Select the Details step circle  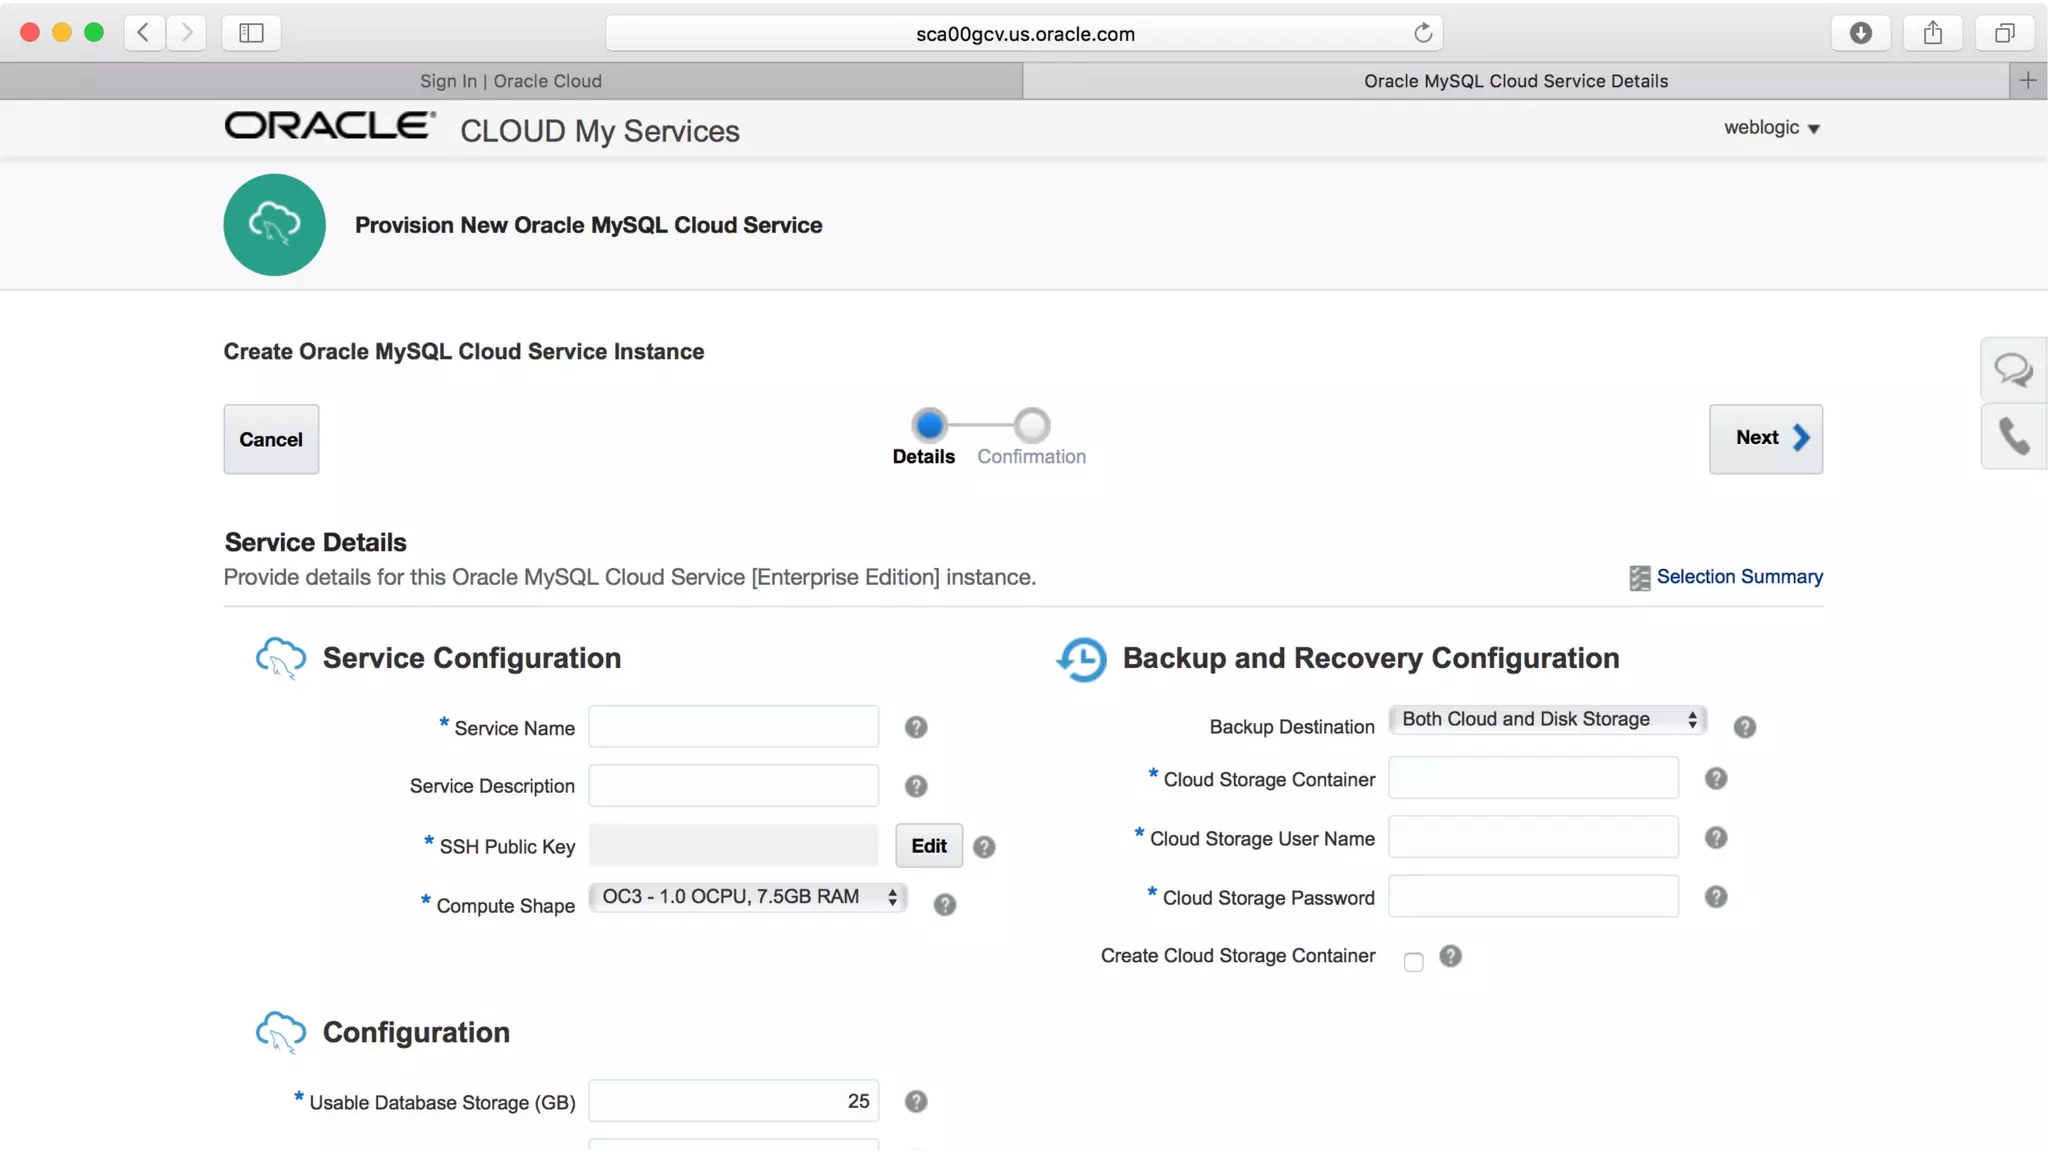(x=929, y=425)
